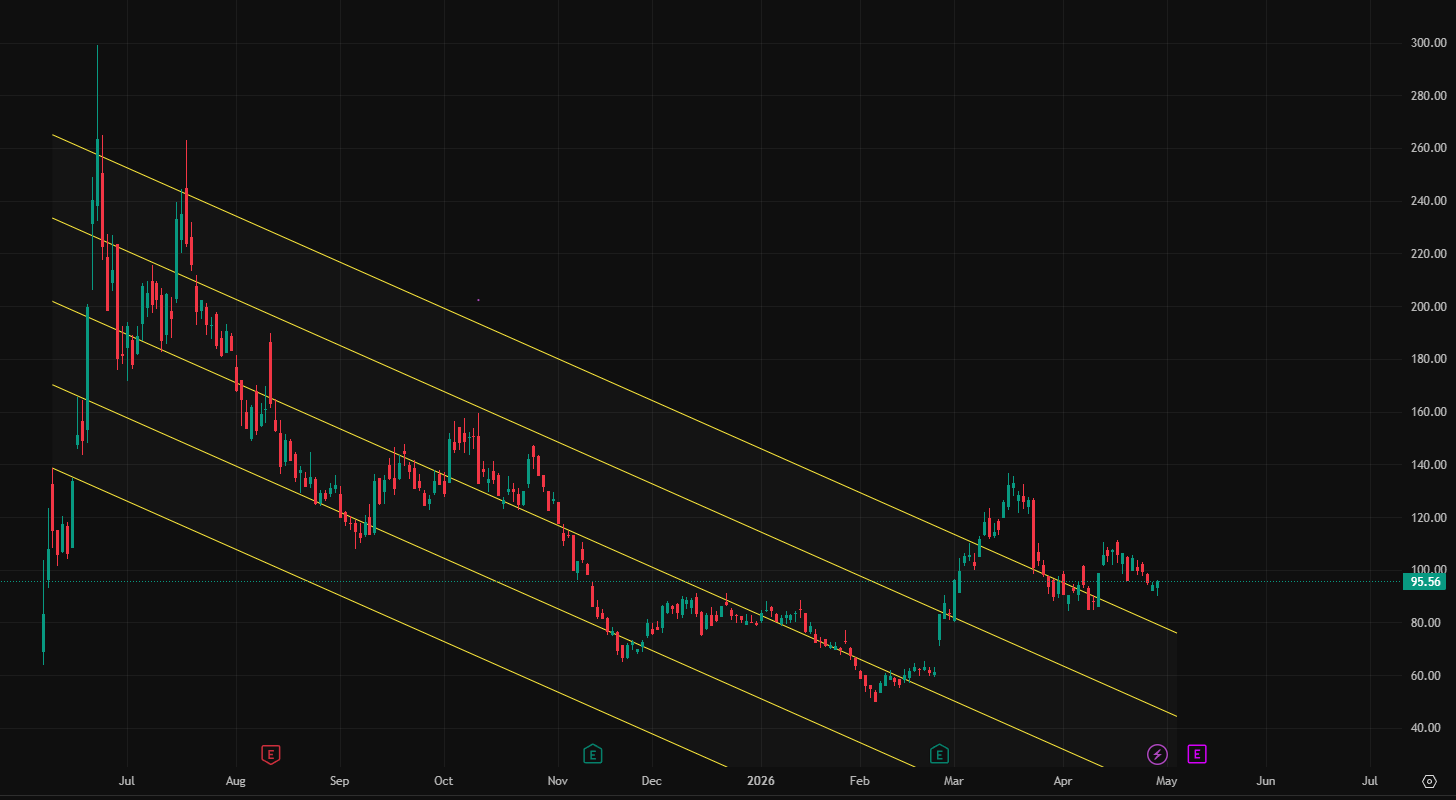Click the tall candle wick peaking near 300

tap(97, 80)
